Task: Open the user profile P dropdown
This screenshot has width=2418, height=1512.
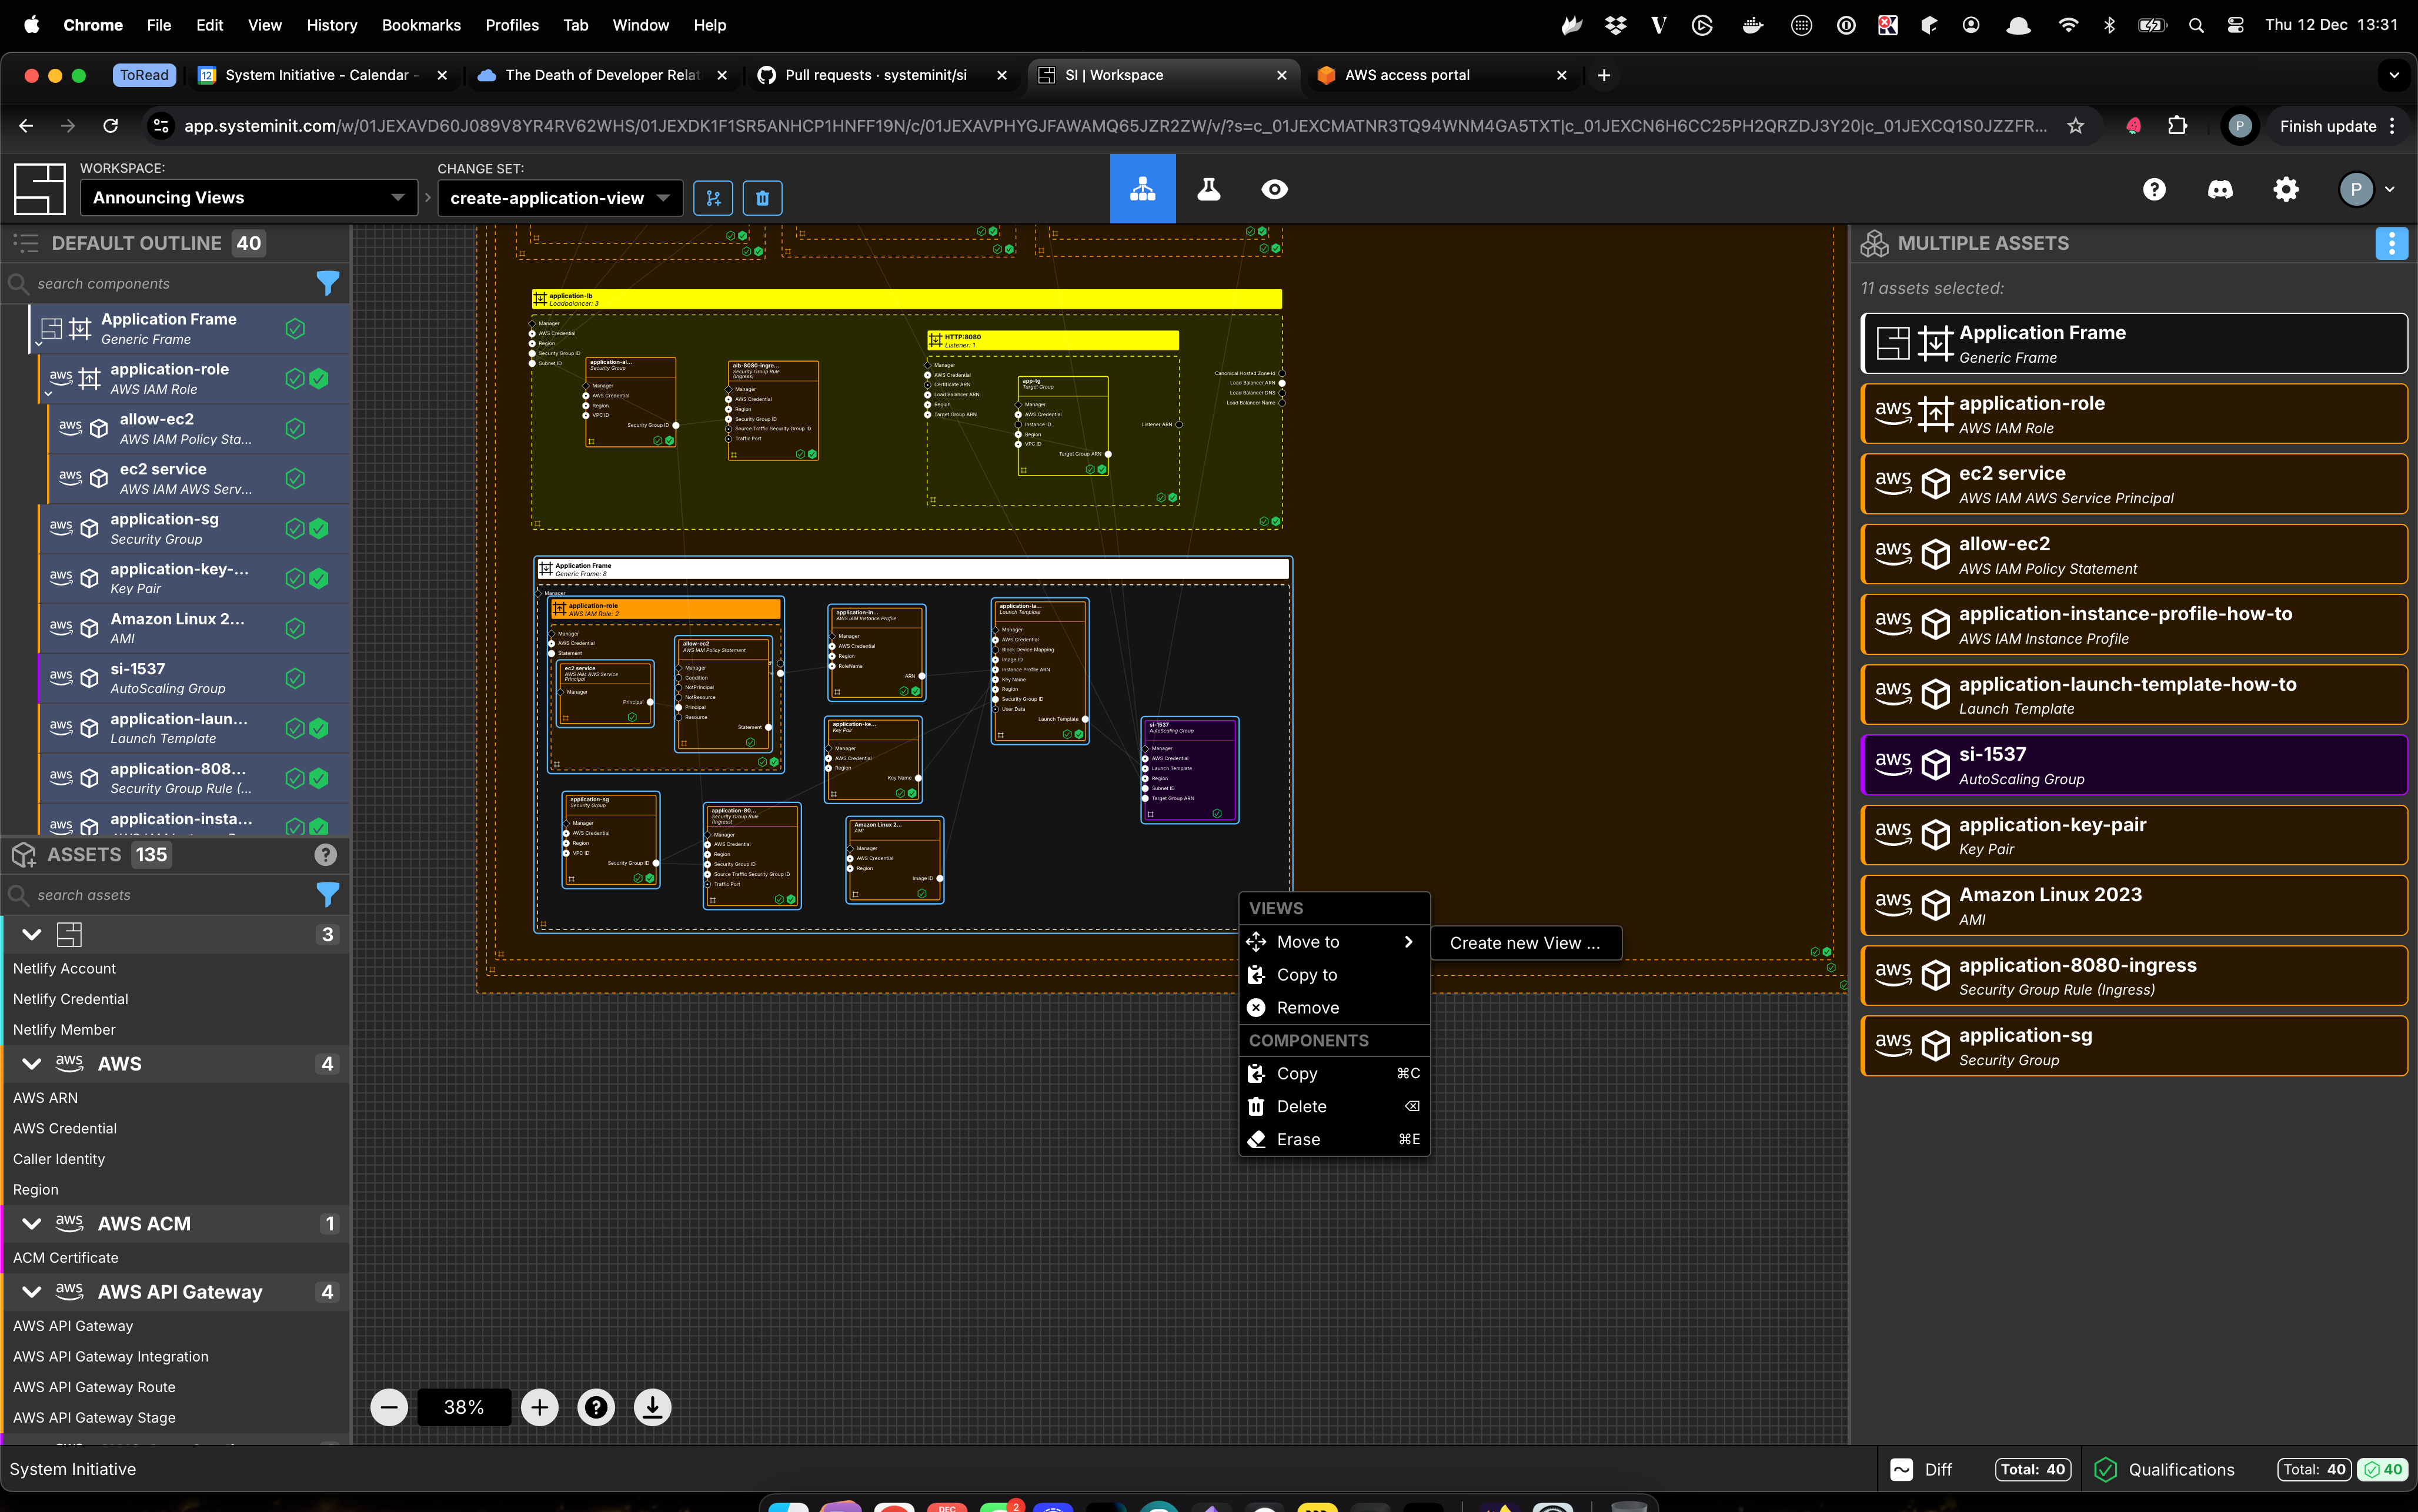Action: (2367, 189)
